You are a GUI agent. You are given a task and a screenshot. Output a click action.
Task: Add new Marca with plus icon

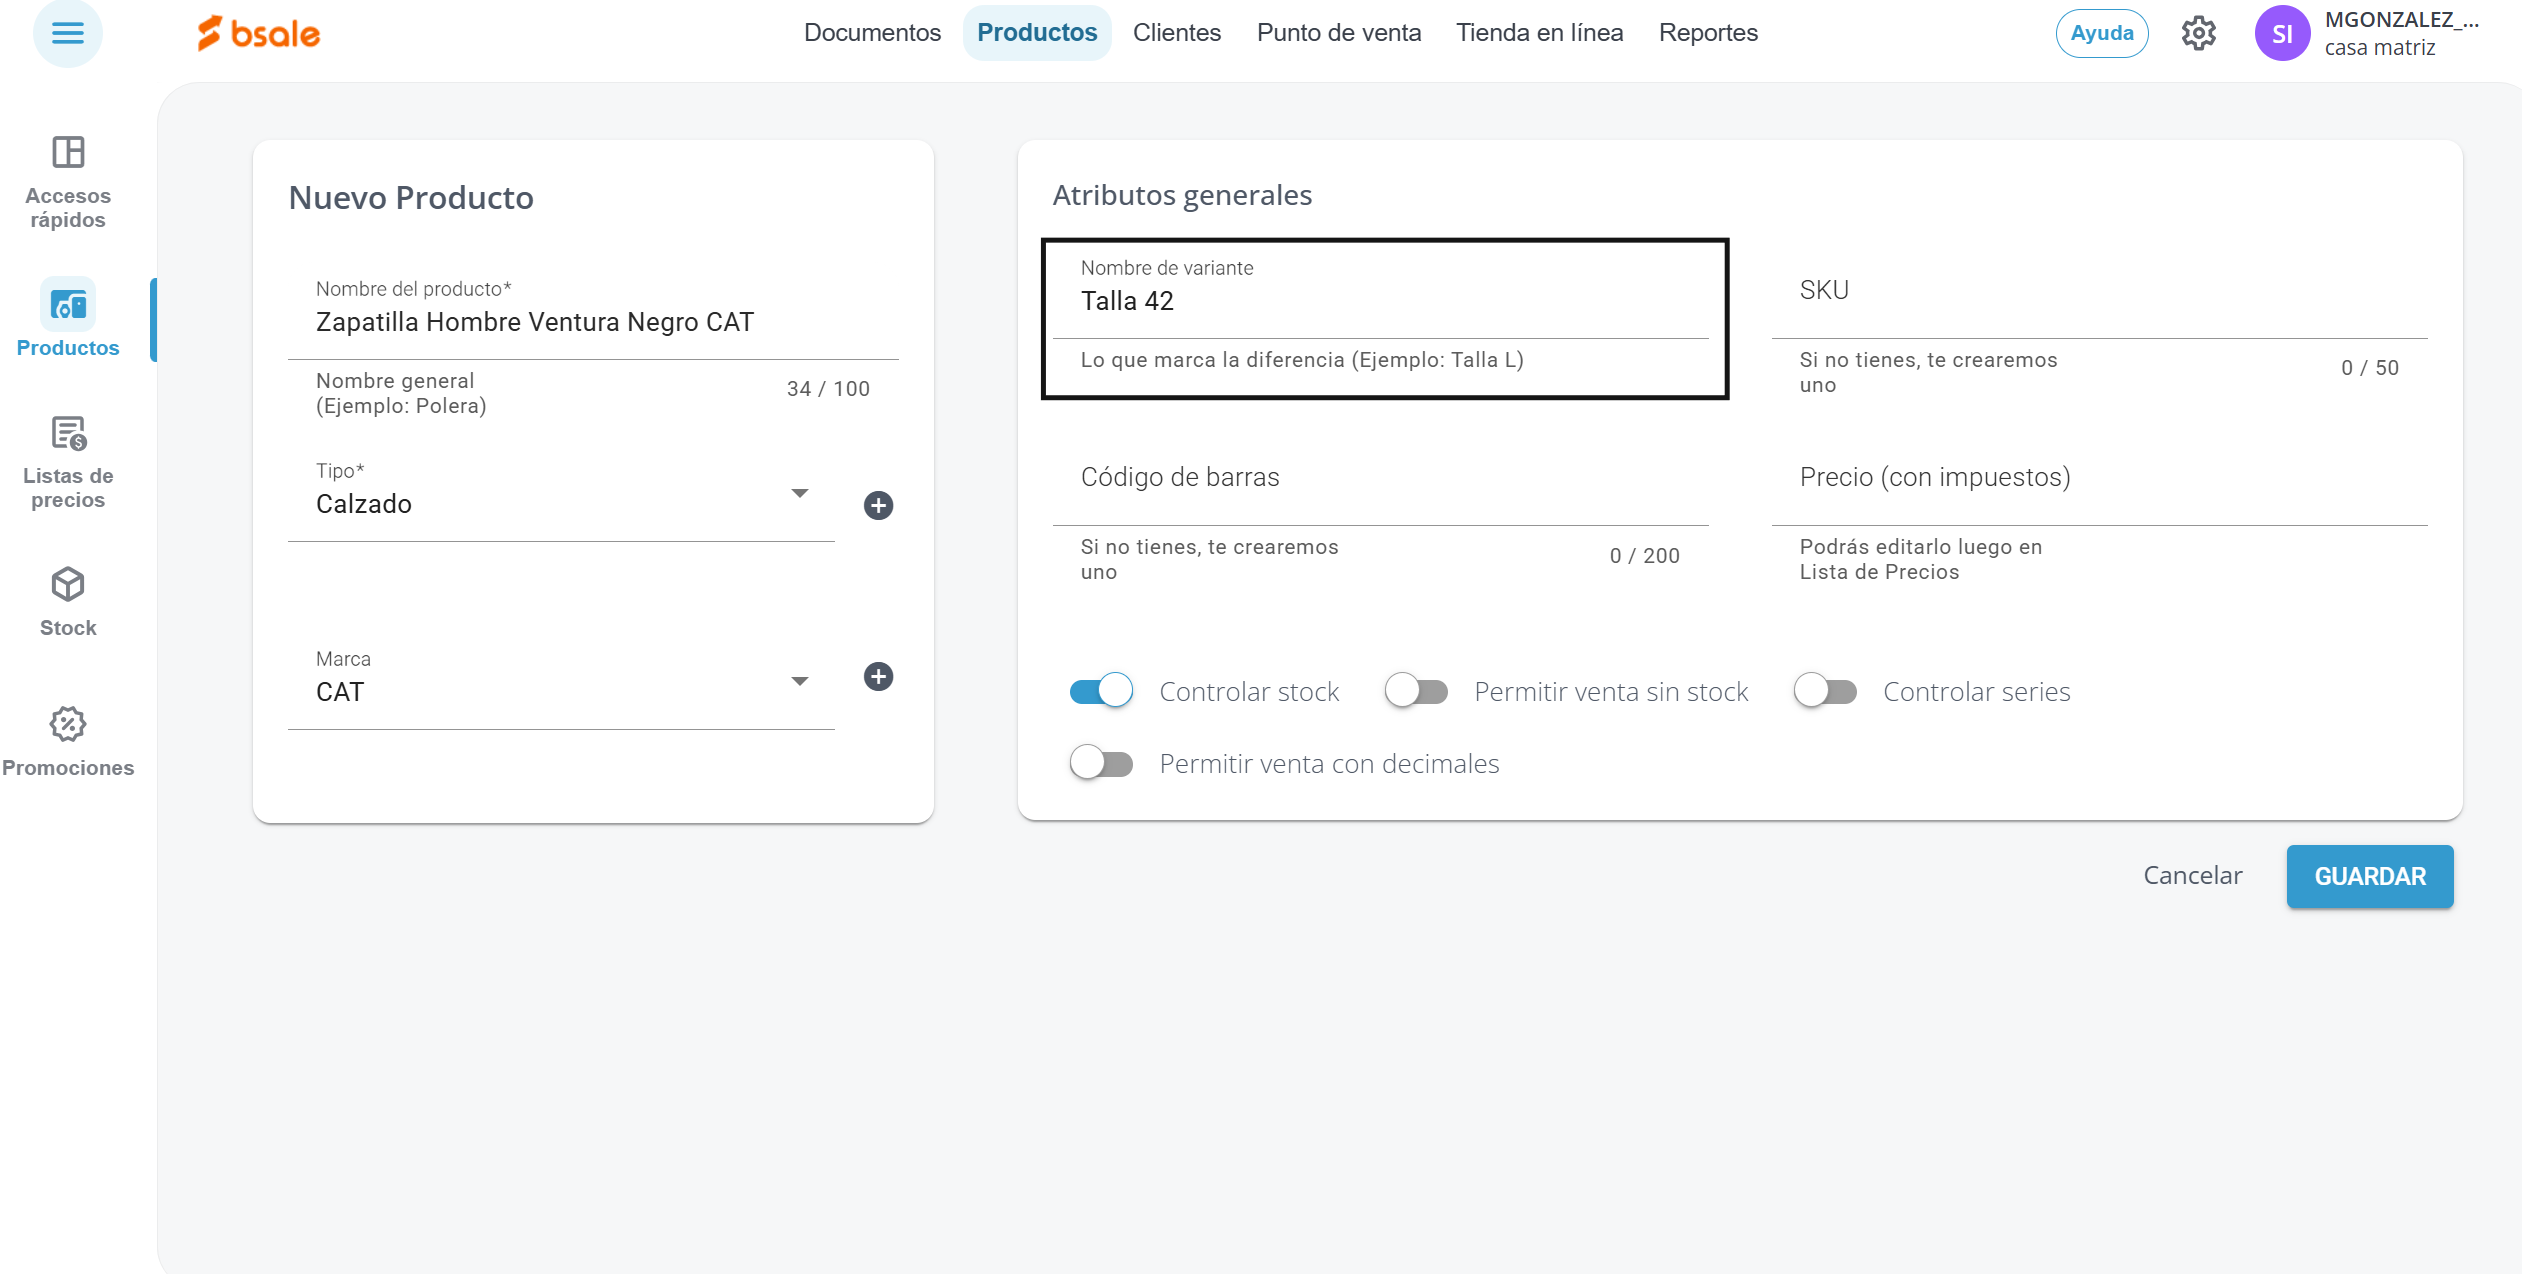878,677
